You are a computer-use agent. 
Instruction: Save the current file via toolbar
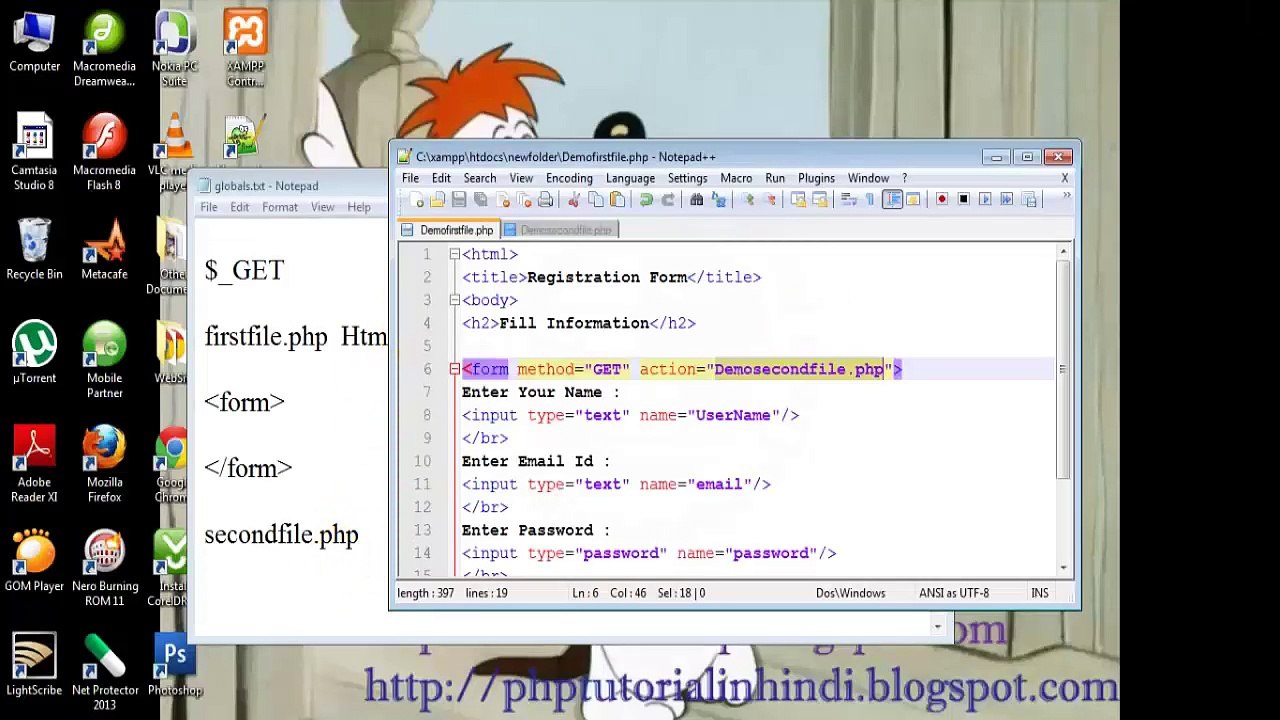tap(459, 200)
